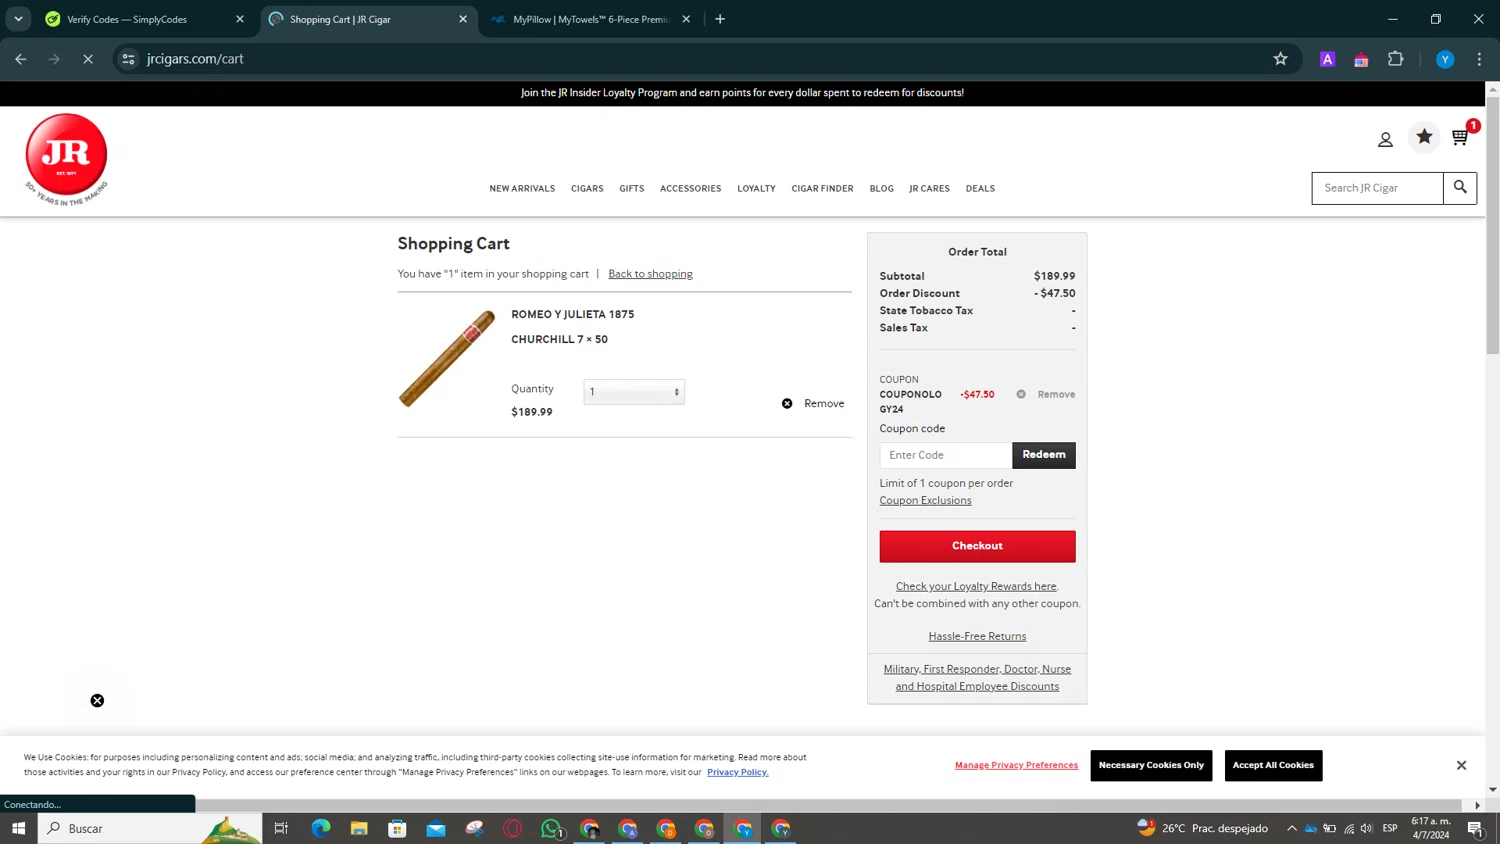1500x844 pixels.
Task: Click Back to shopping link
Action: [650, 274]
